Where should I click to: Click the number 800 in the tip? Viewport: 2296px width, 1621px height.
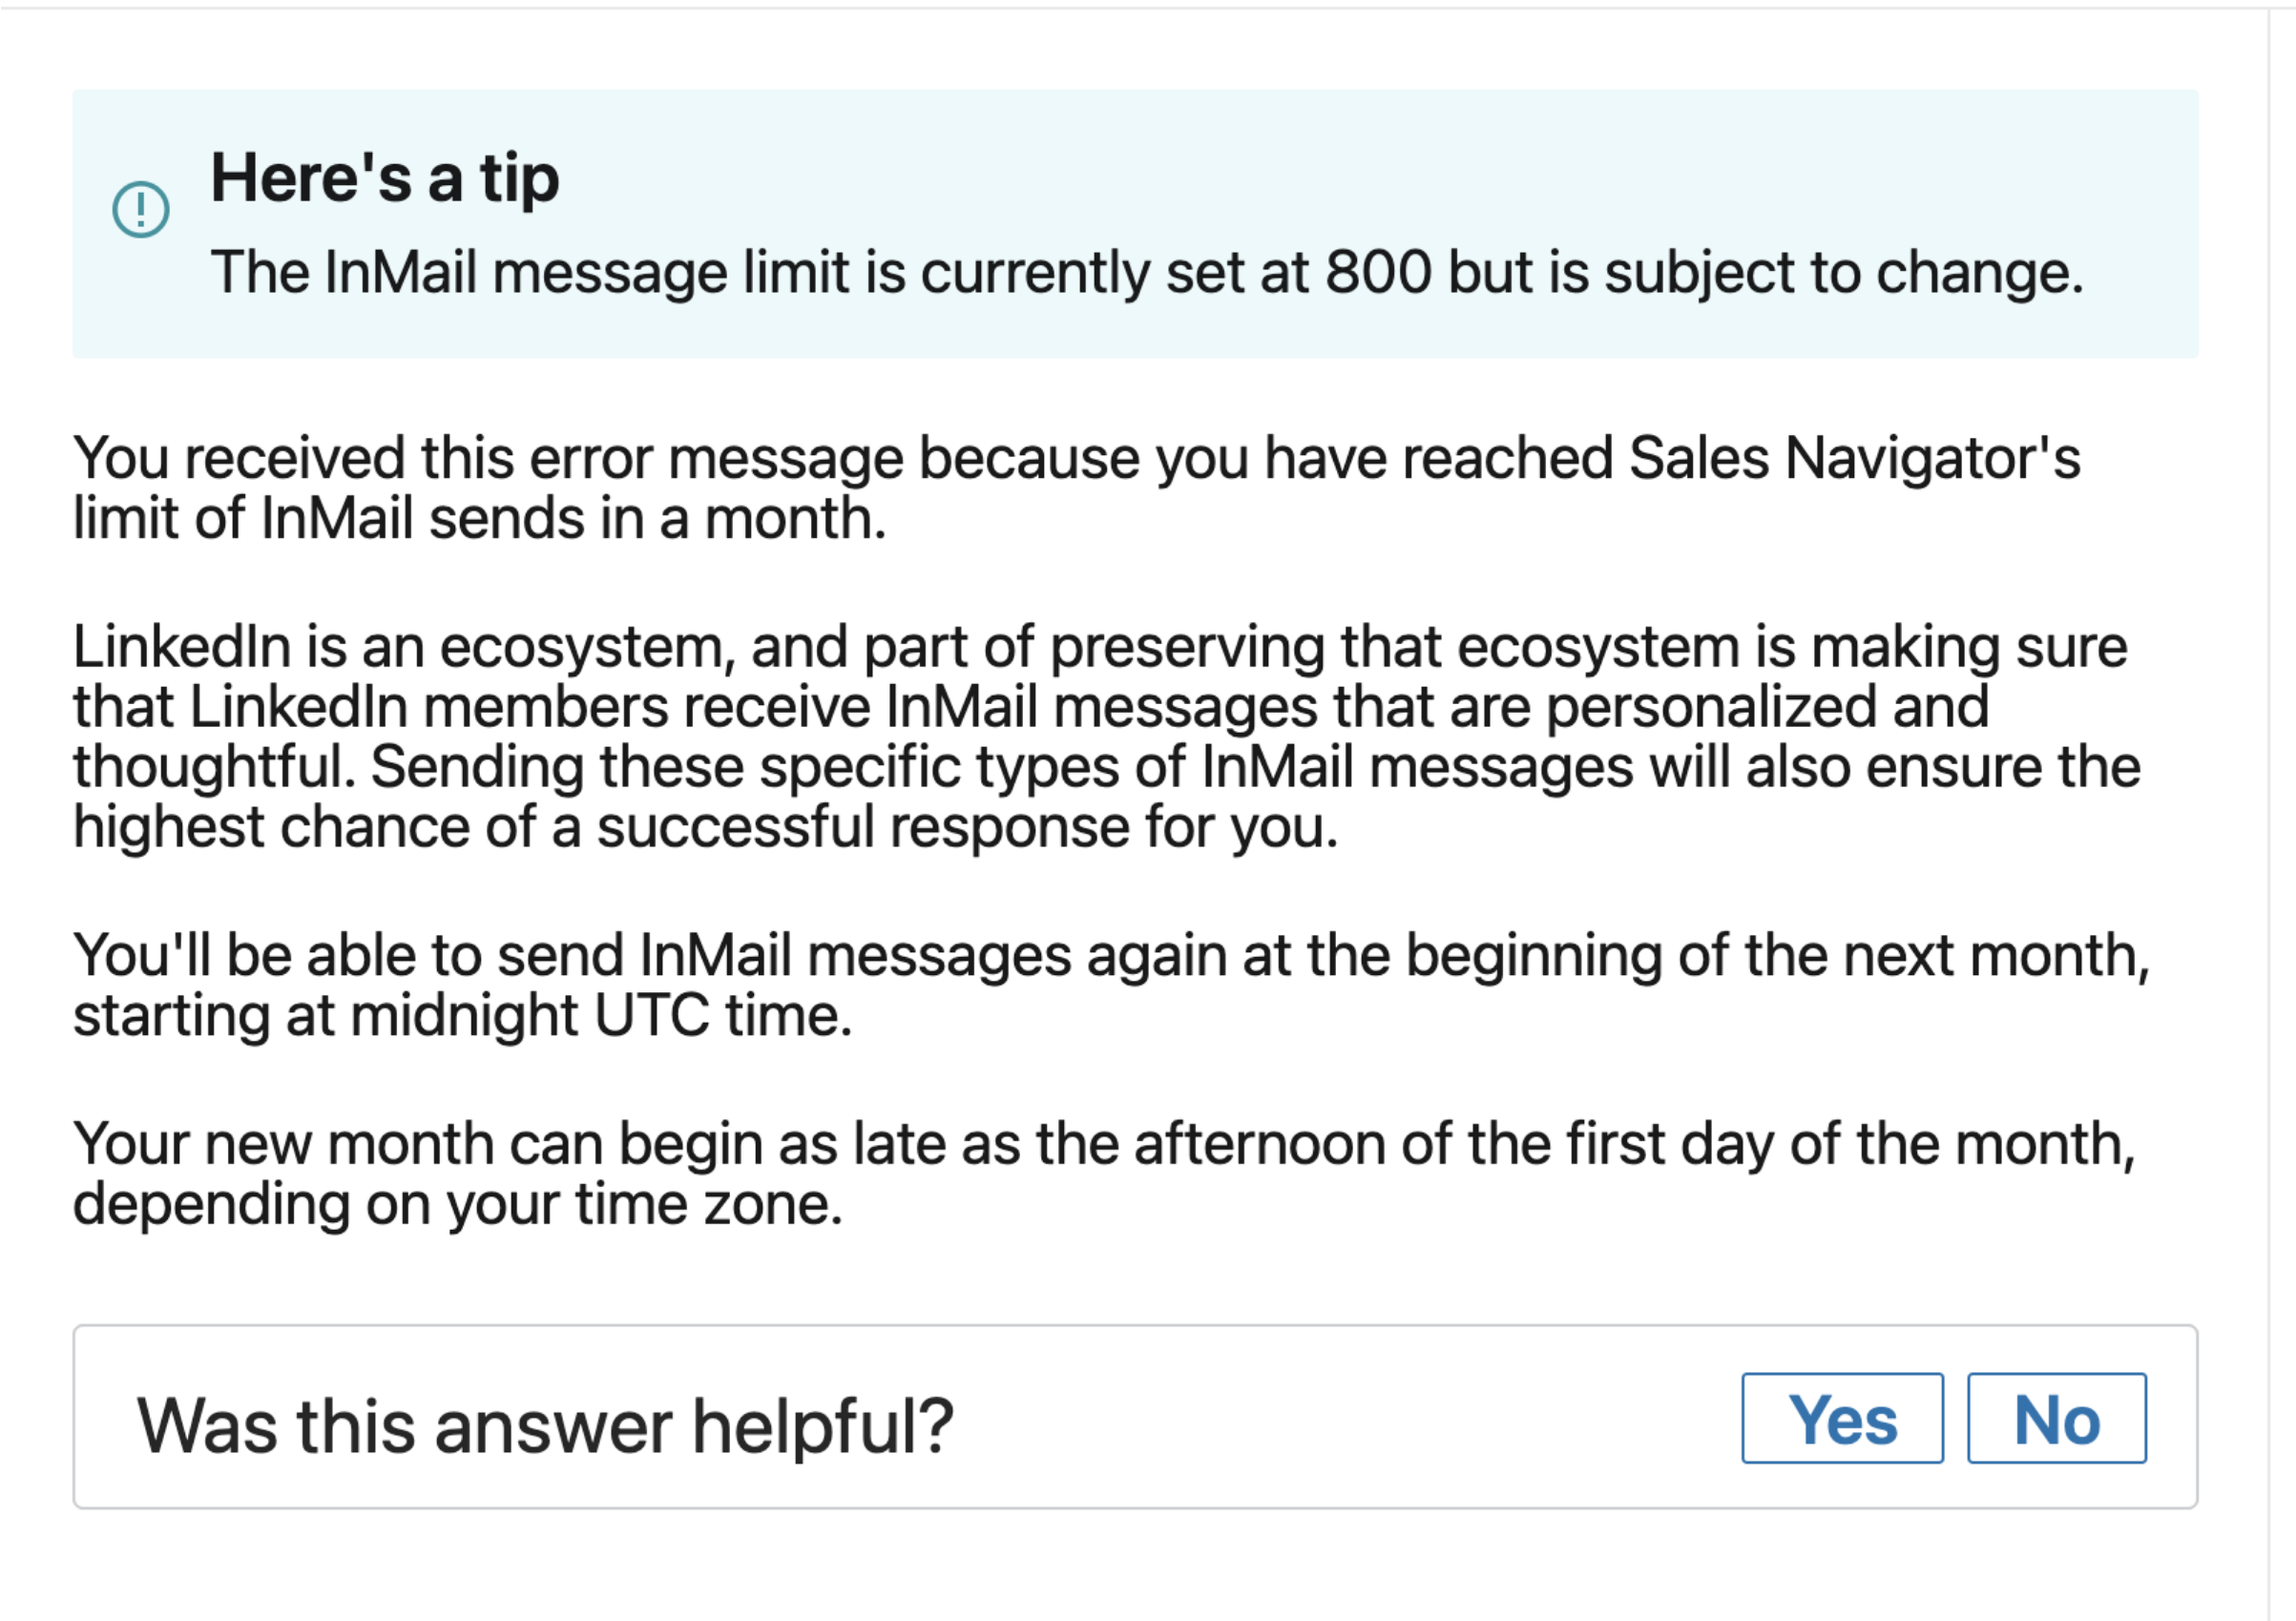tap(1377, 273)
